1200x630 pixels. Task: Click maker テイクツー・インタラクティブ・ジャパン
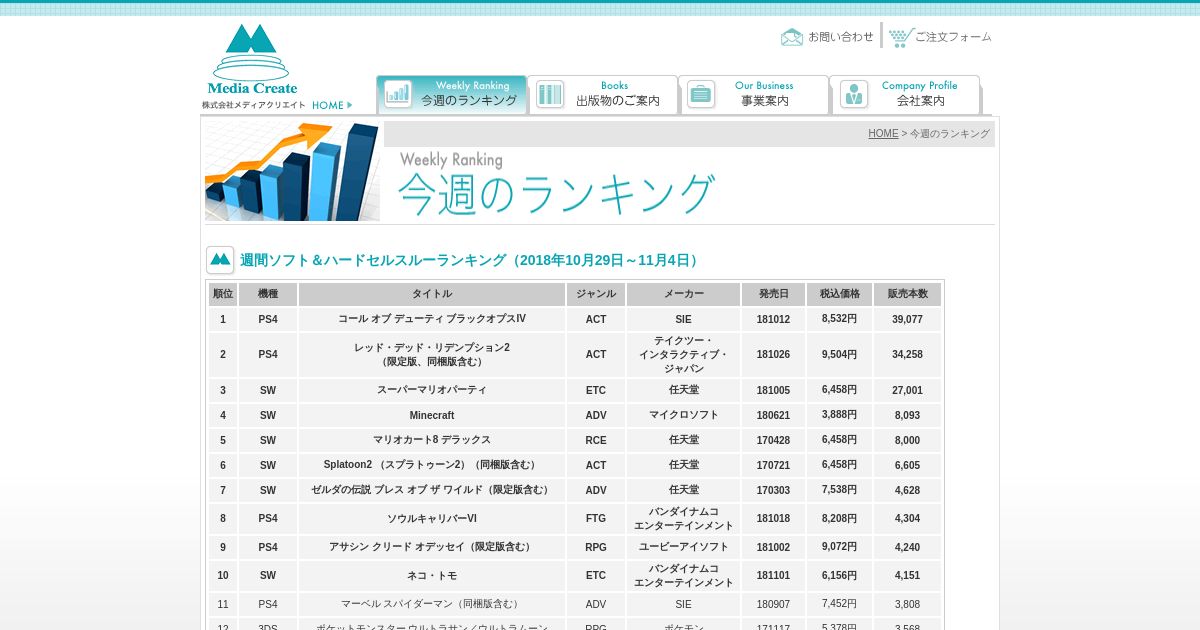click(x=684, y=354)
